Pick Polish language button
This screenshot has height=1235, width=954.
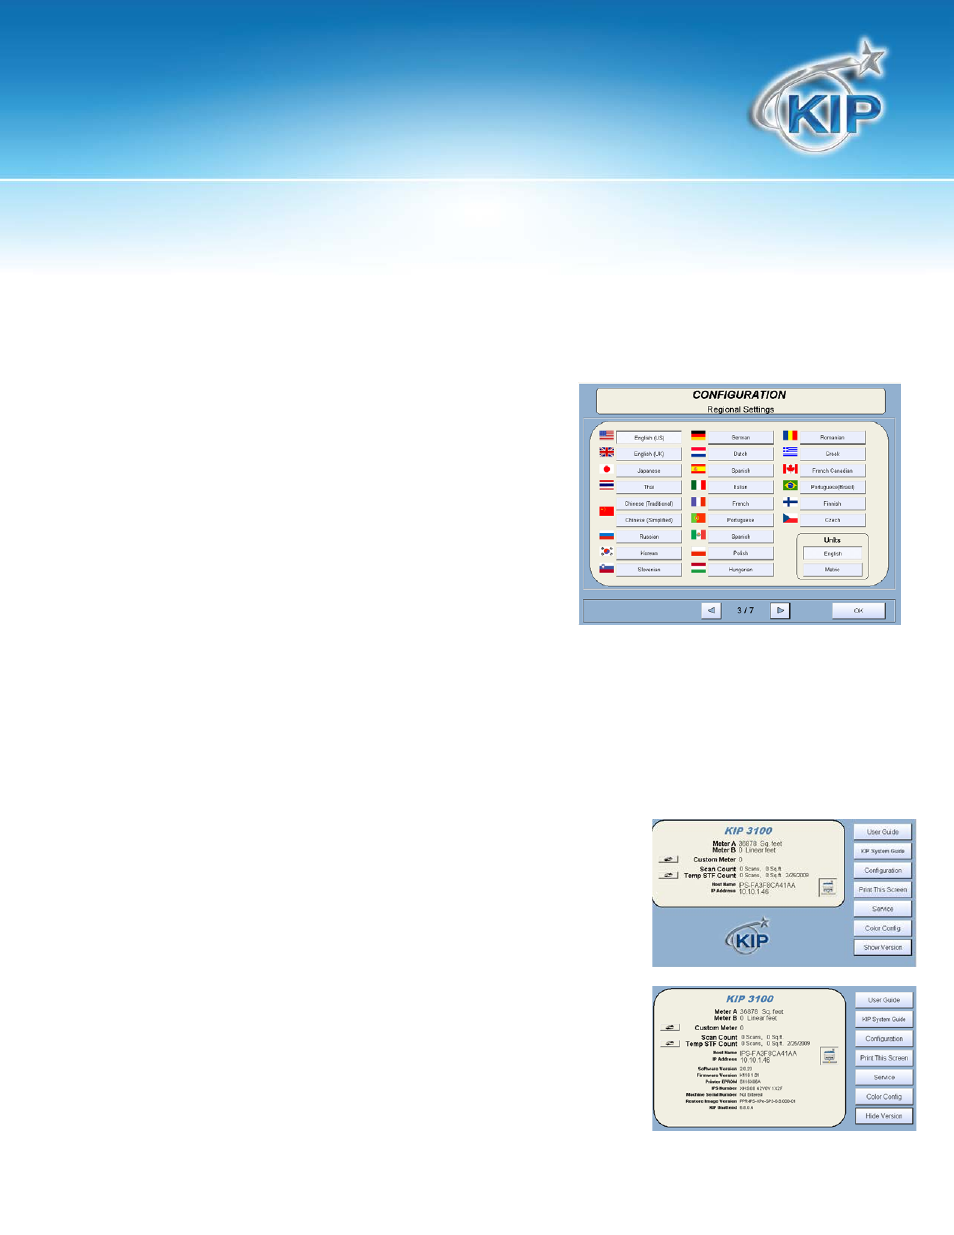(741, 553)
